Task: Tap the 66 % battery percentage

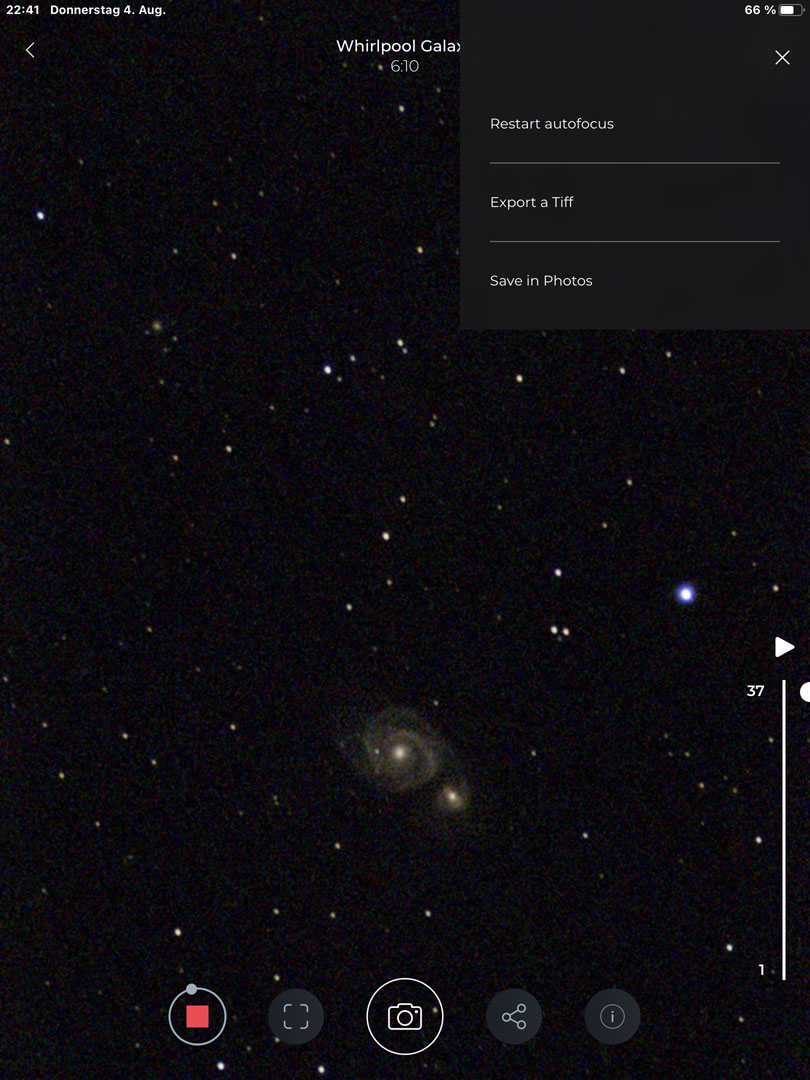Action: point(760,10)
